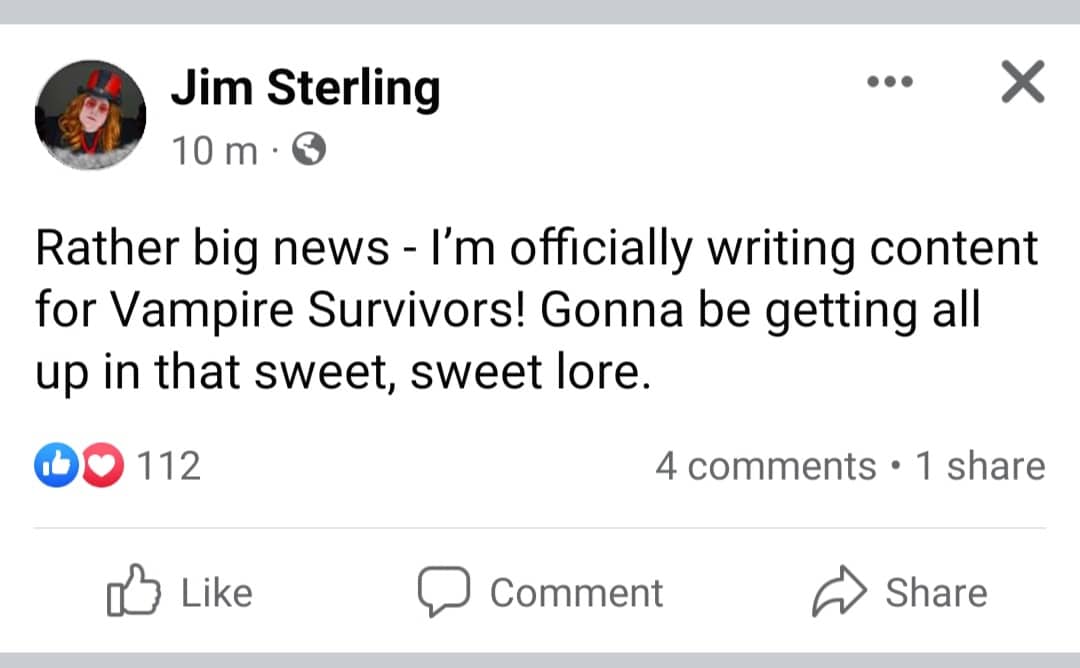This screenshot has width=1080, height=668.
Task: Click the 'Rather big news' opening line
Action: pyautogui.click(x=212, y=250)
